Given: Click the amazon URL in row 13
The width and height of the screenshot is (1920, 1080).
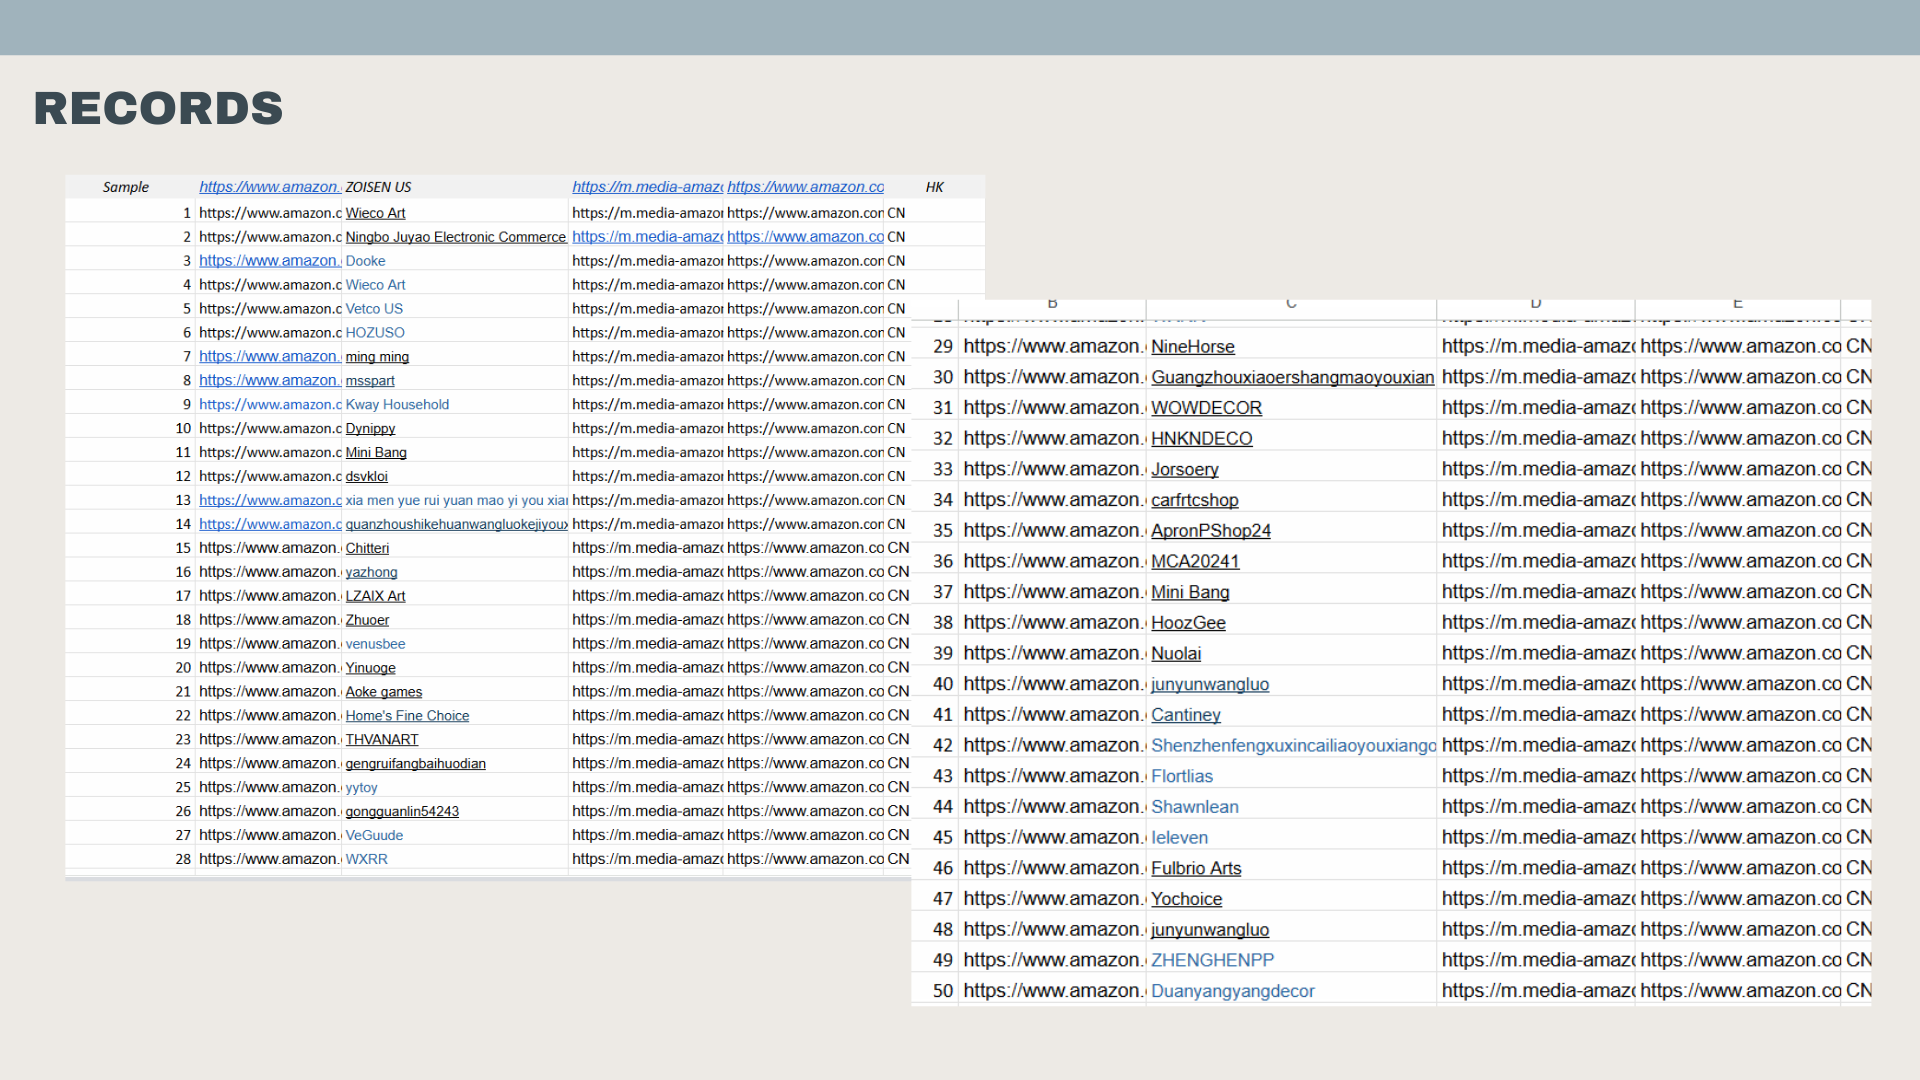Looking at the screenshot, I should click(x=270, y=501).
